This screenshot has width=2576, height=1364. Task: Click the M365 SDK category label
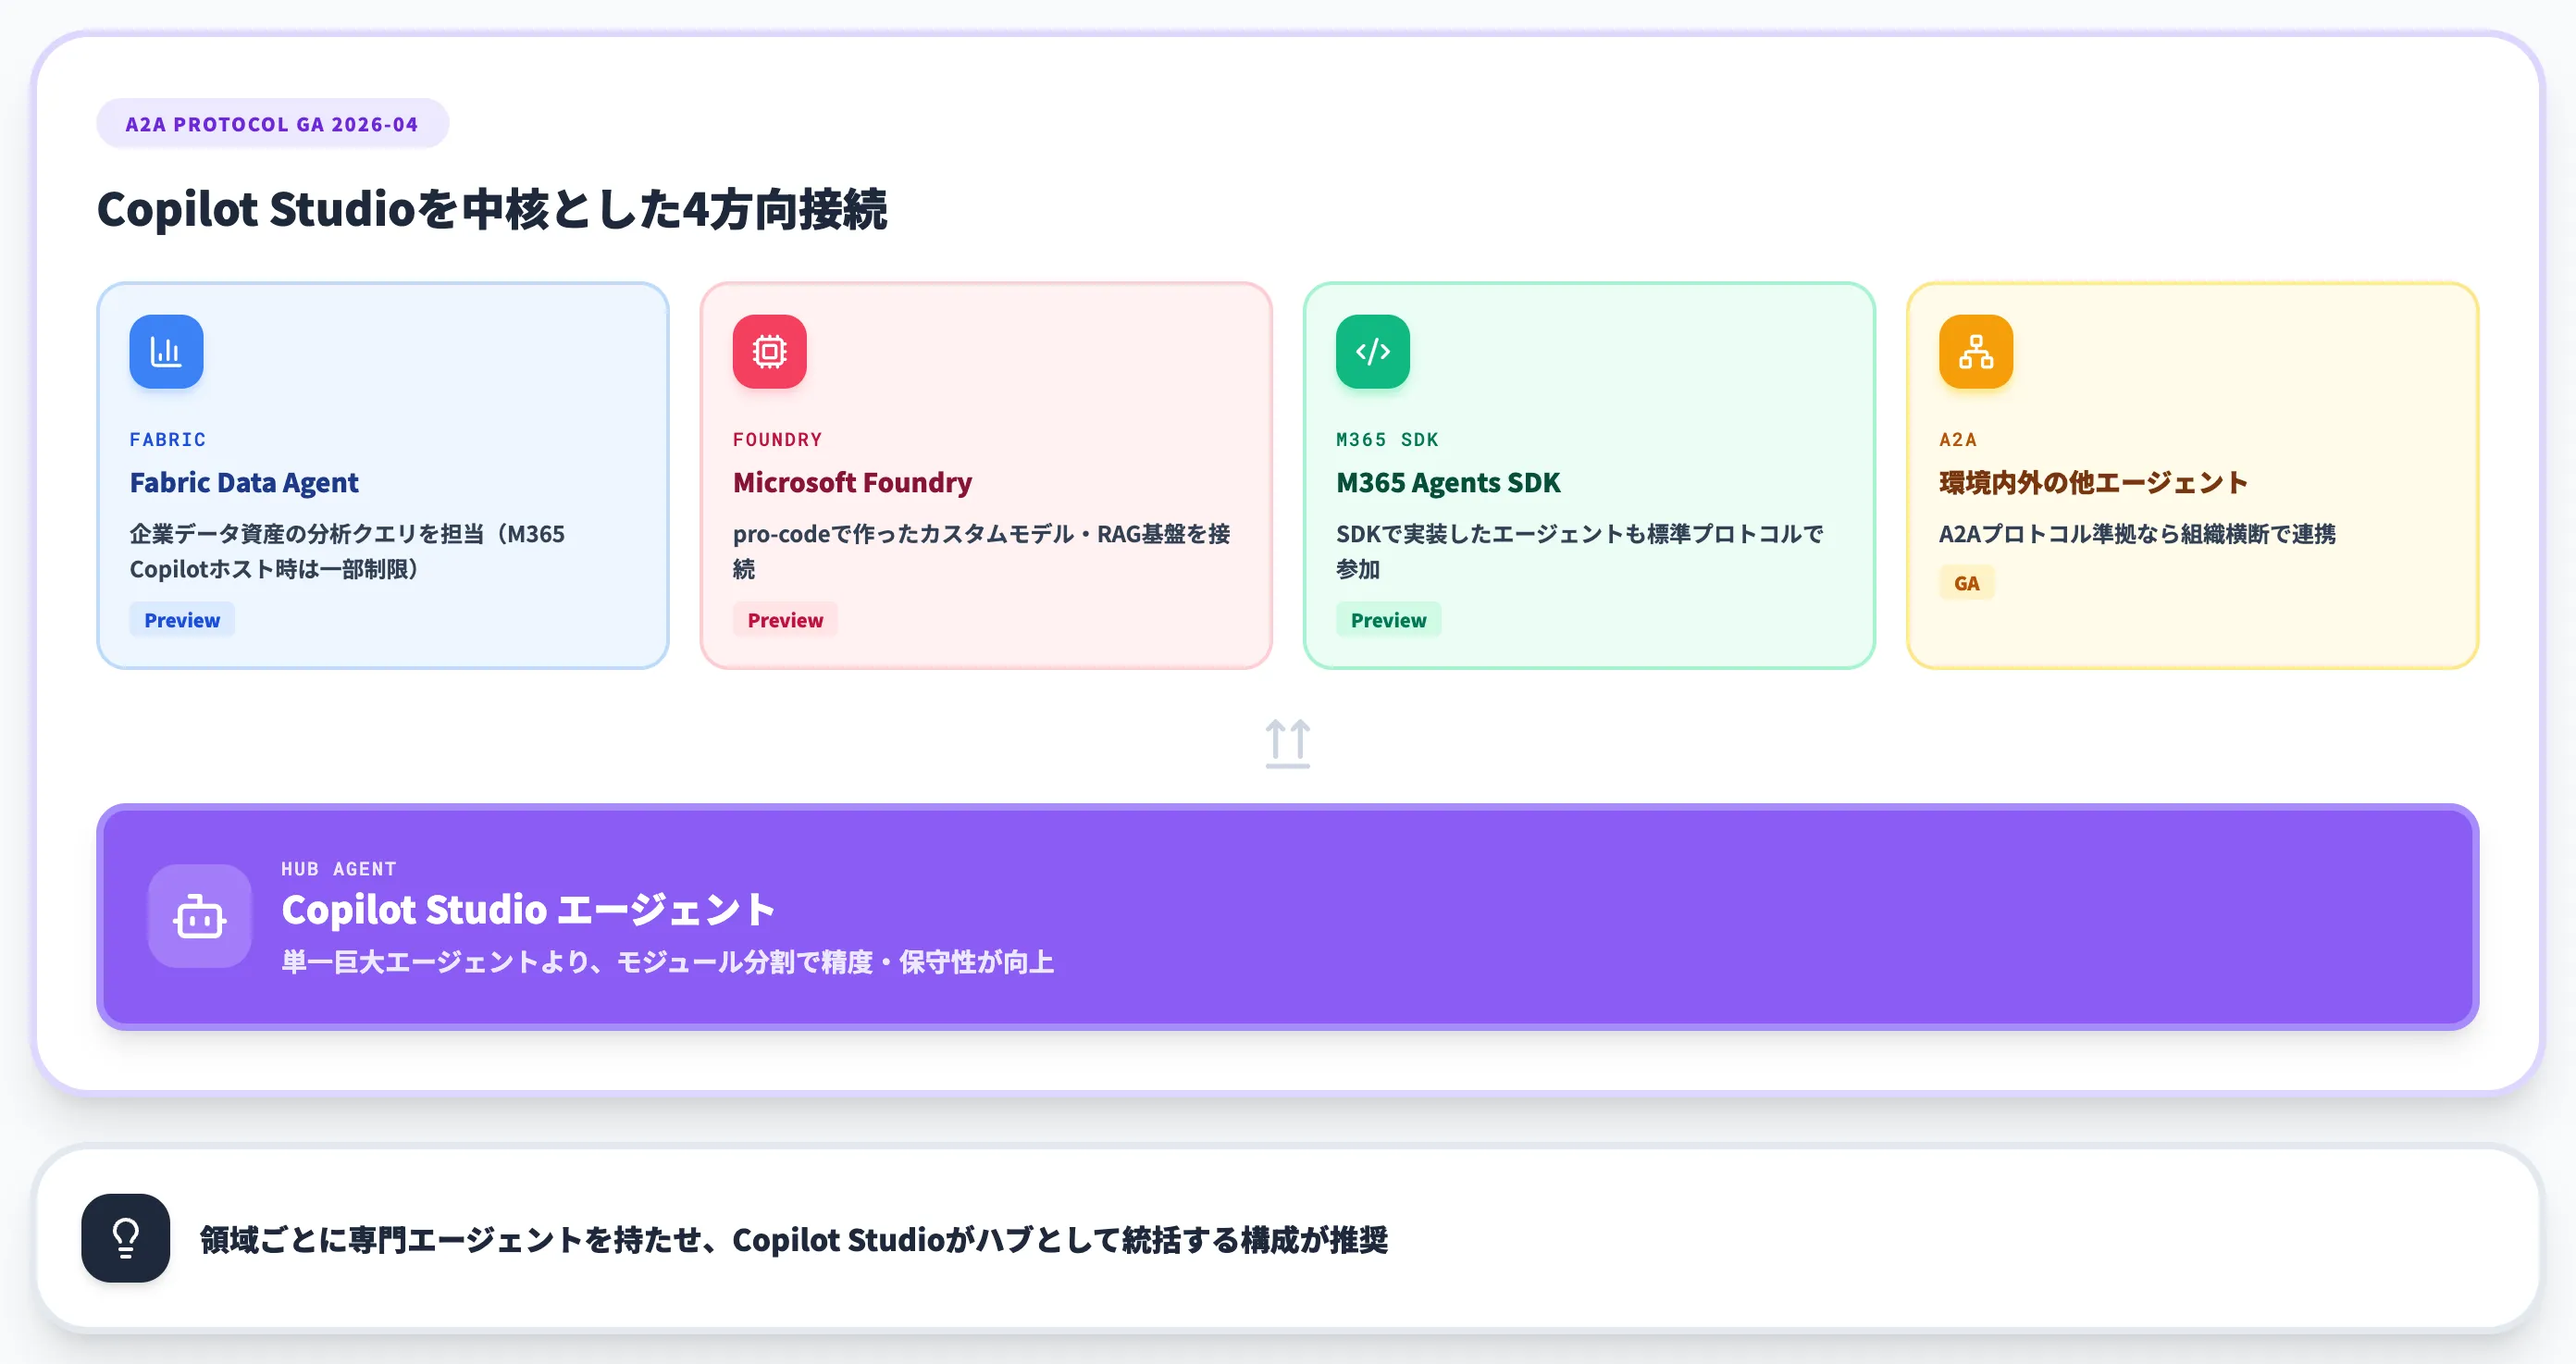coord(1387,439)
